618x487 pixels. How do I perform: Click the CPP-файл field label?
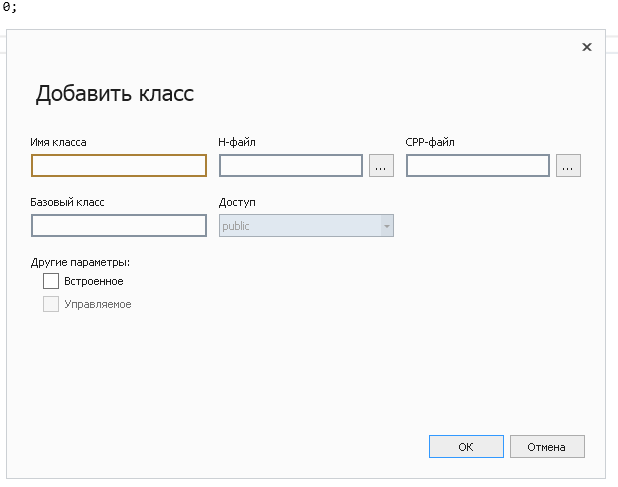click(x=430, y=142)
